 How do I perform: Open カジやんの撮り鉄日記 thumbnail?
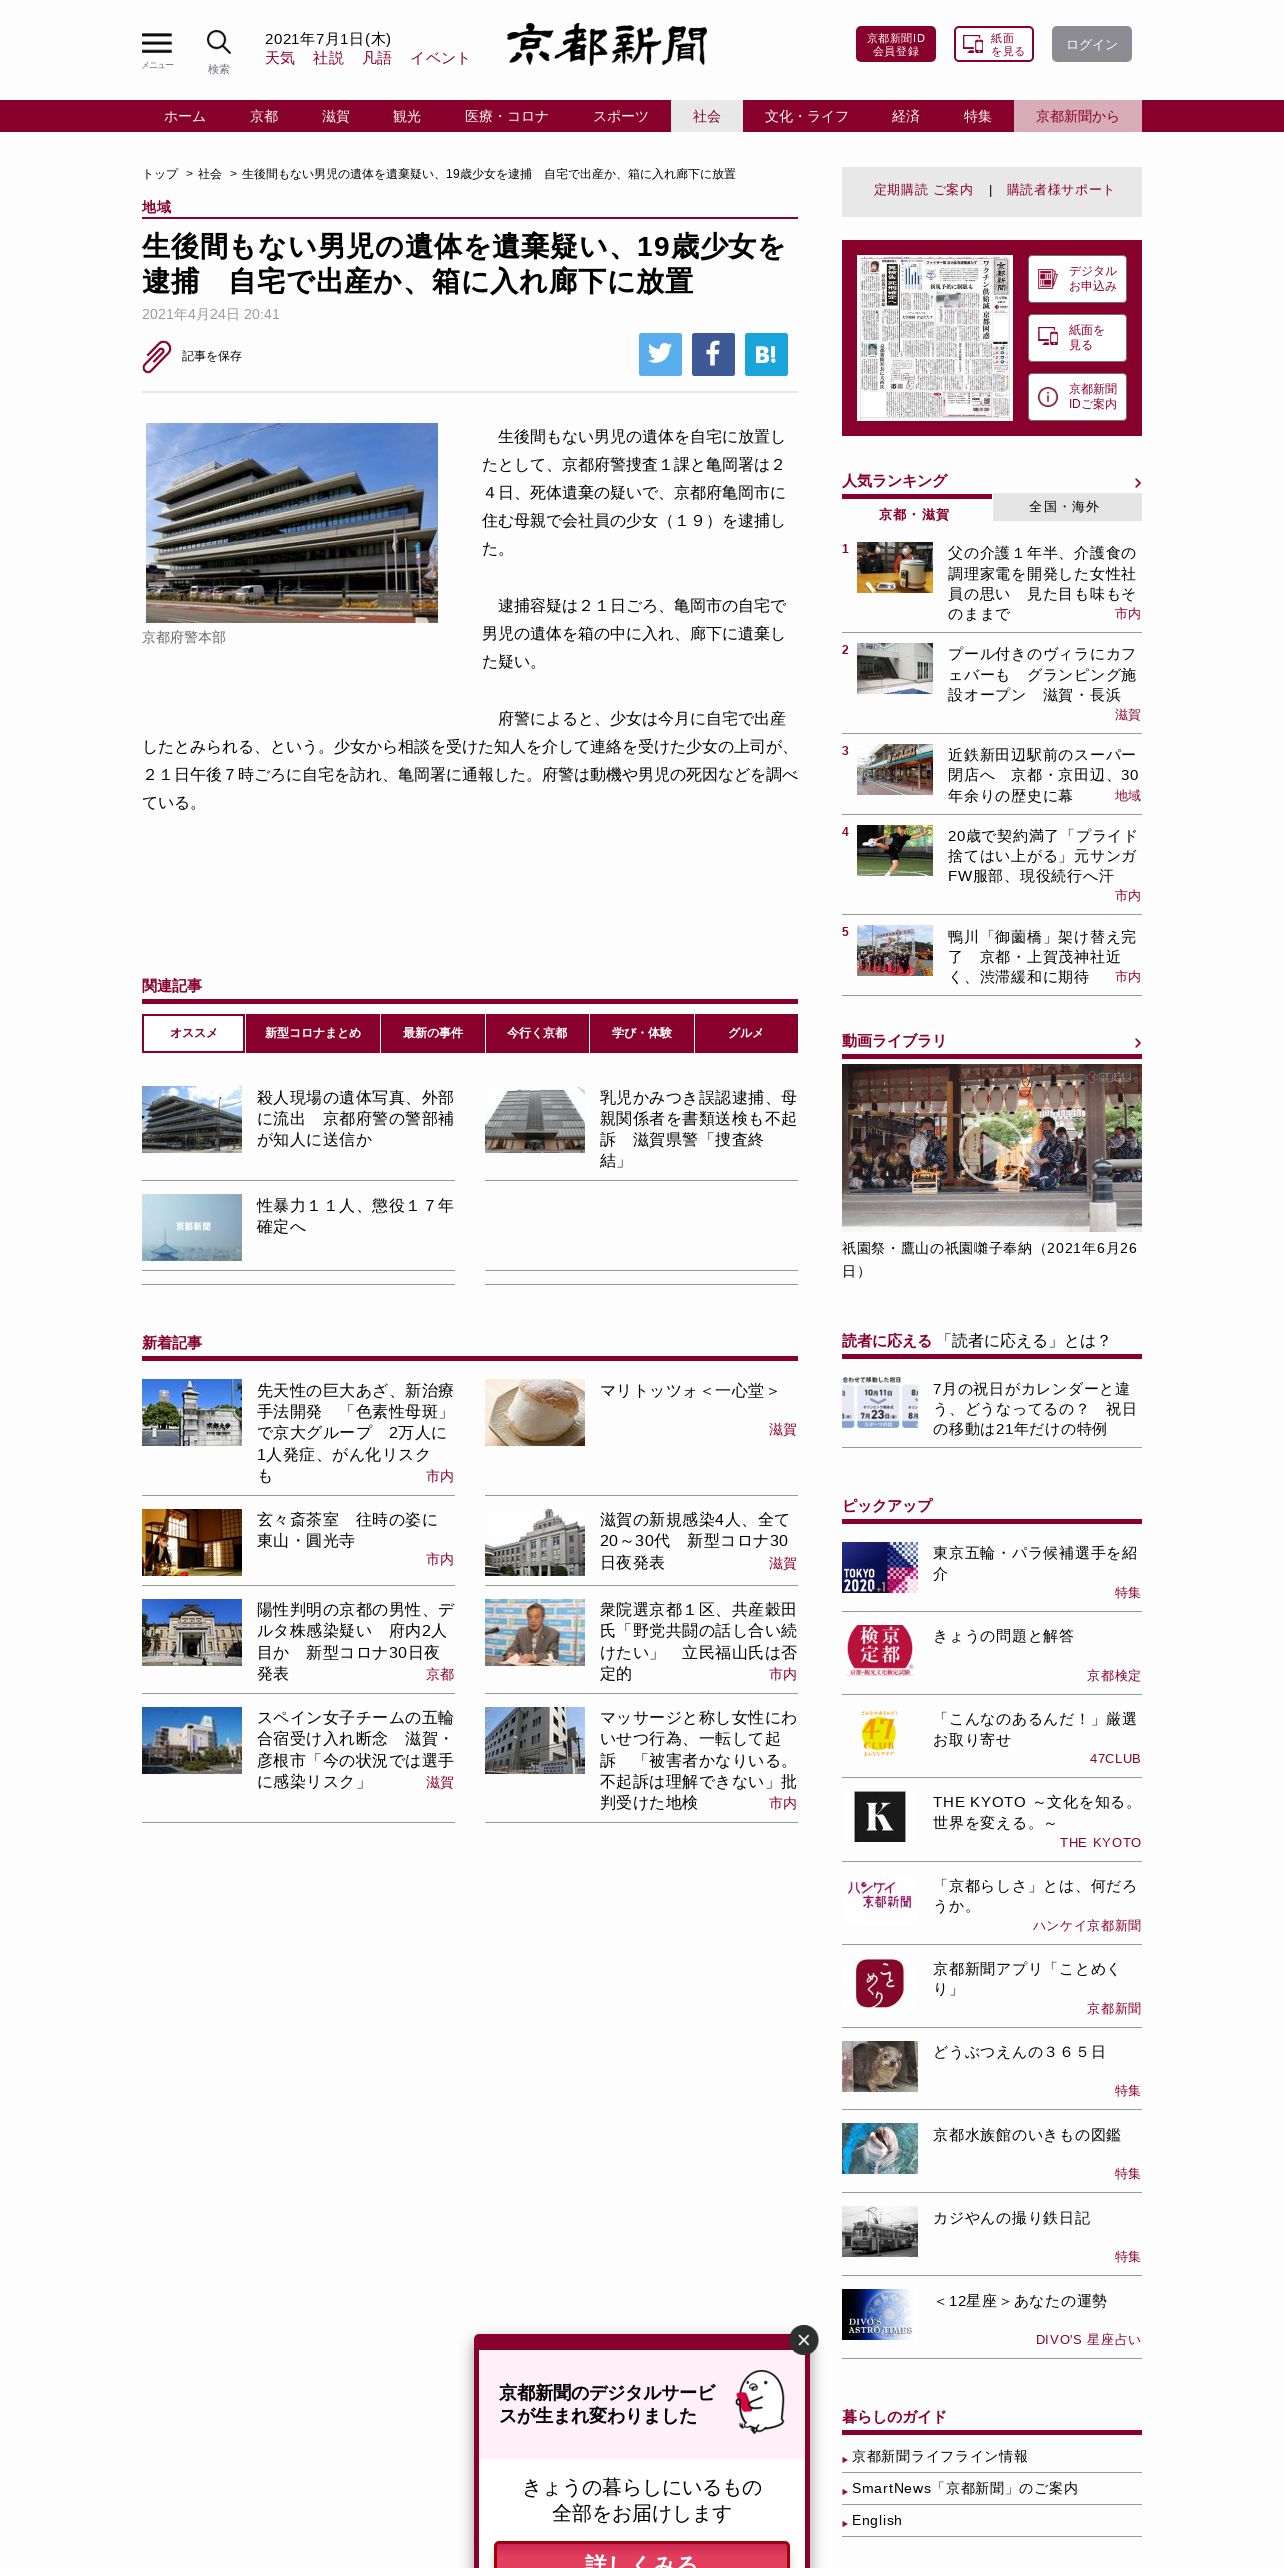pyautogui.click(x=880, y=2232)
